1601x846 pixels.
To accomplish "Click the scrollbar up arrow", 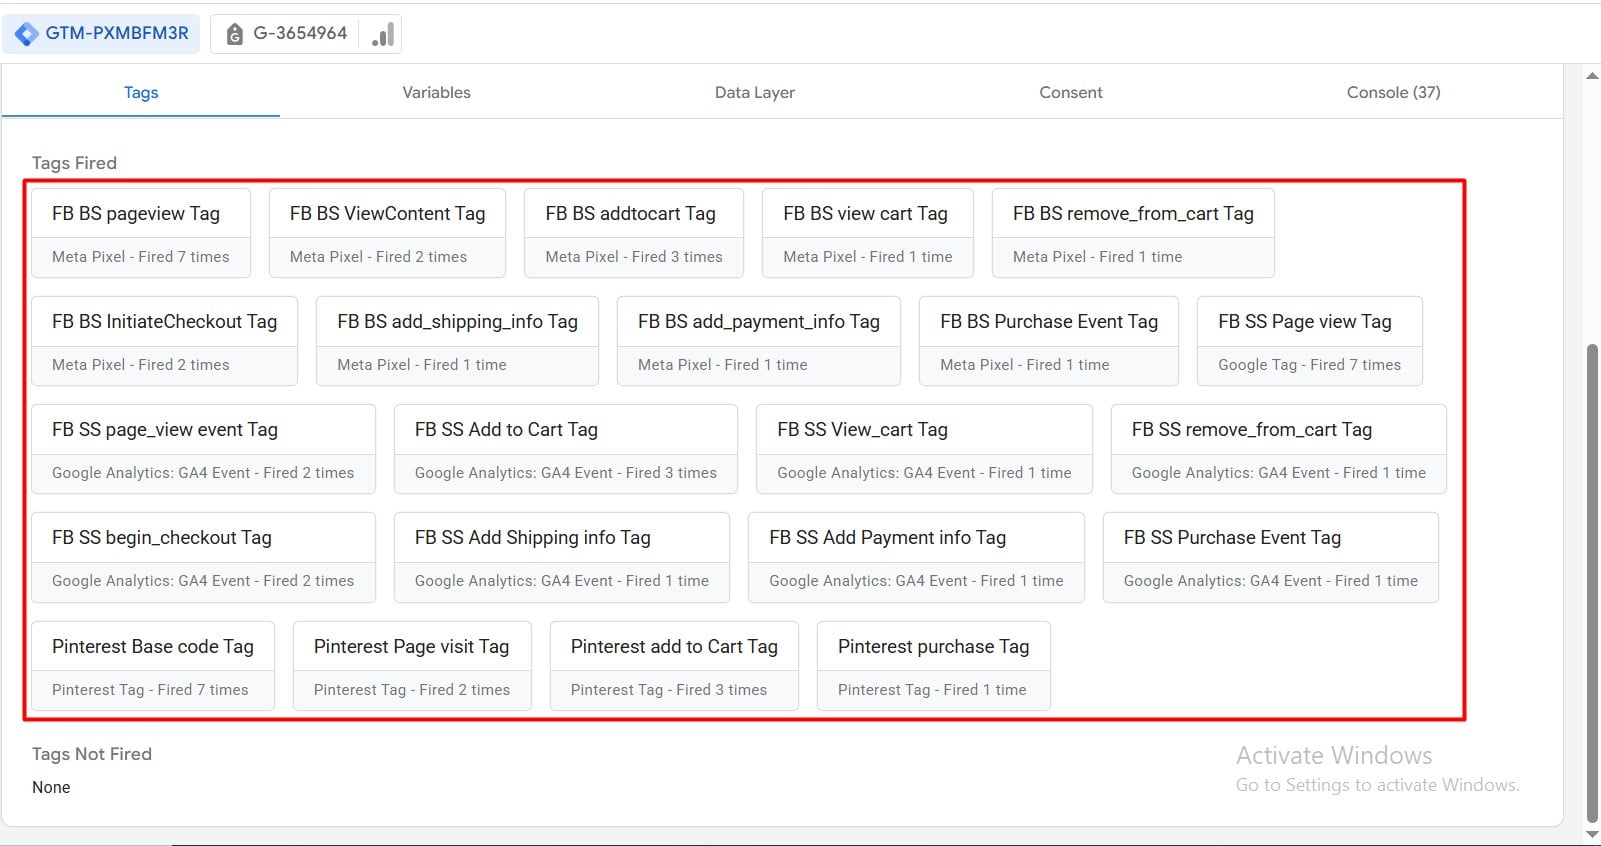I will coord(1592,76).
